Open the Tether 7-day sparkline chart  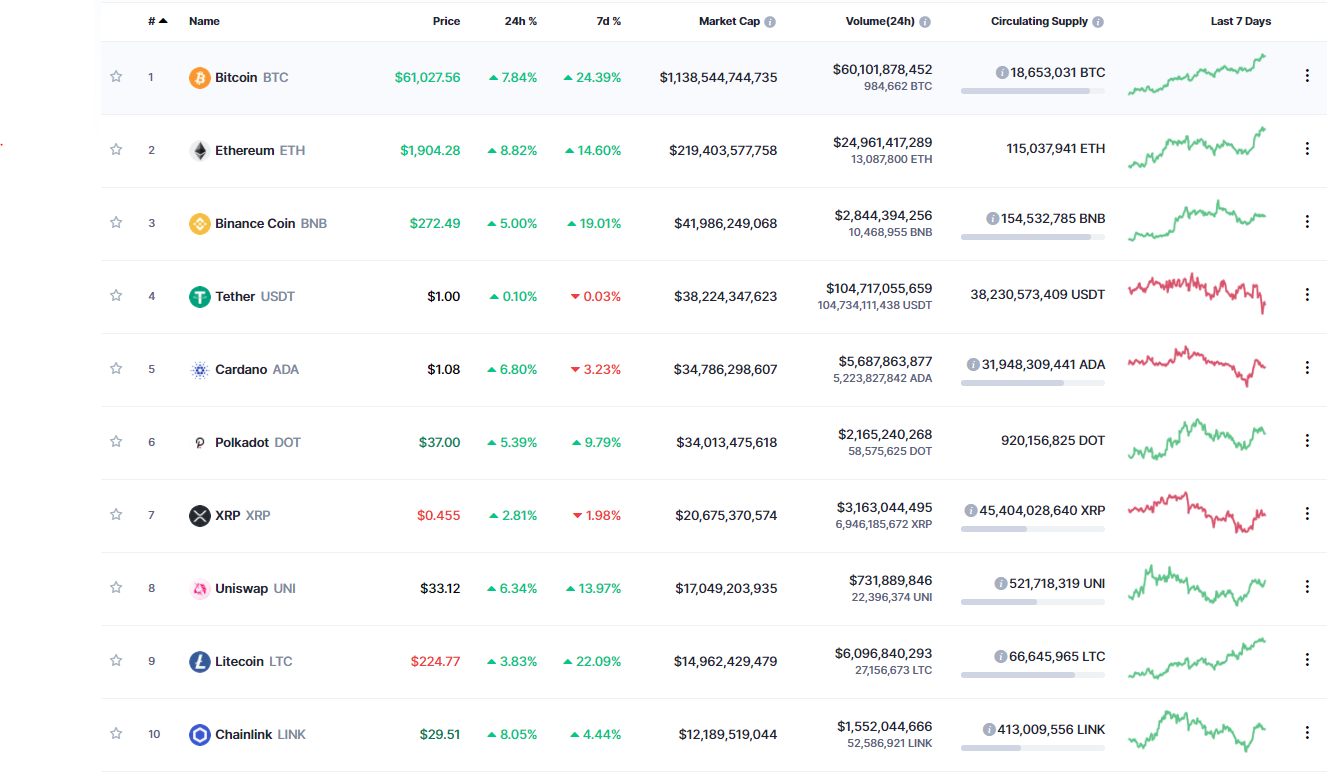(x=1197, y=294)
